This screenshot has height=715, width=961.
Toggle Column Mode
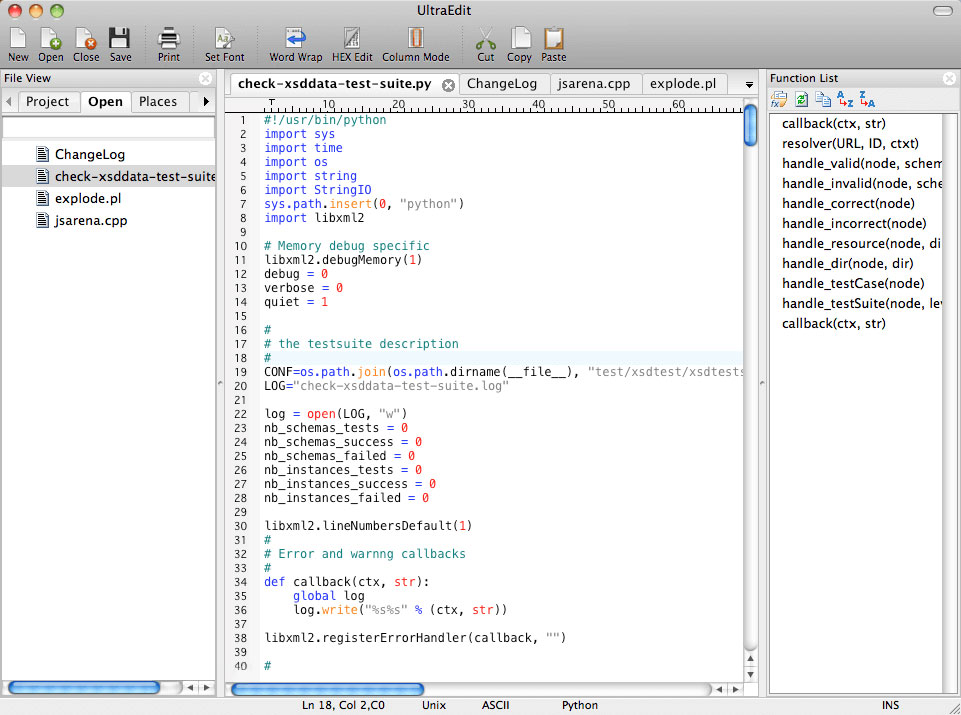point(416,44)
